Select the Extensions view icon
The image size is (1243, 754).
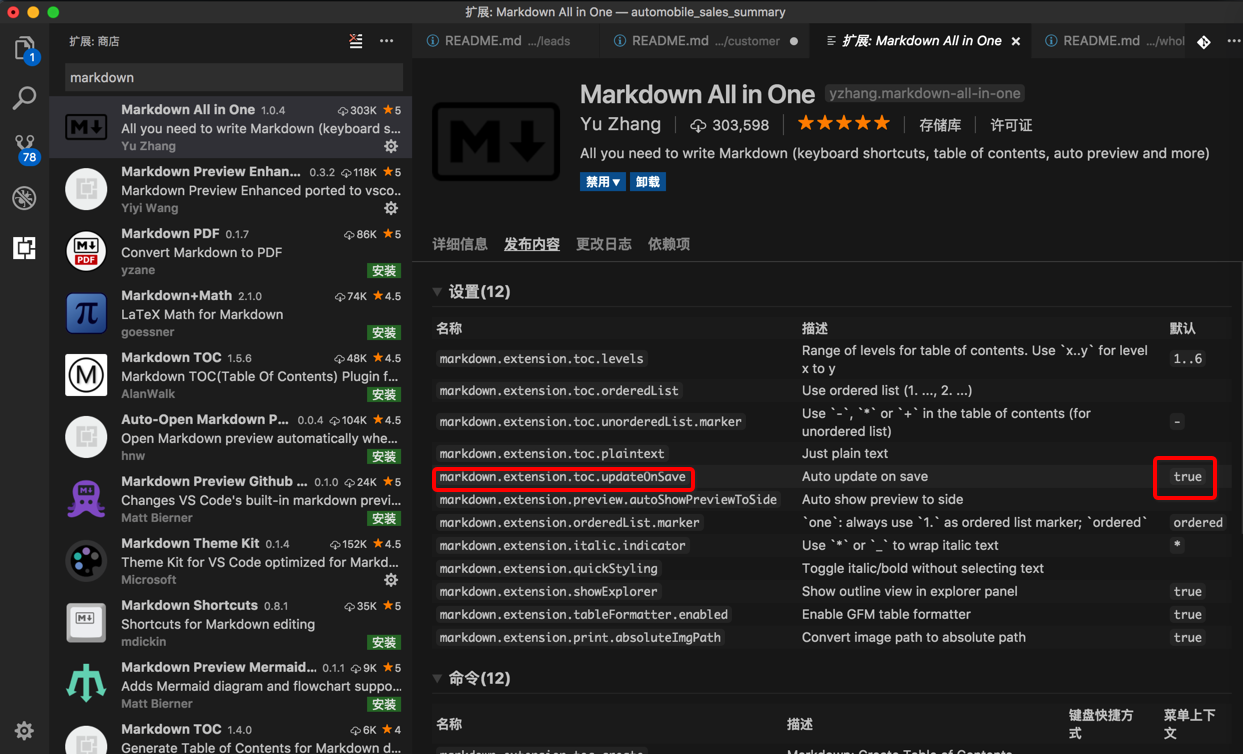pyautogui.click(x=24, y=247)
